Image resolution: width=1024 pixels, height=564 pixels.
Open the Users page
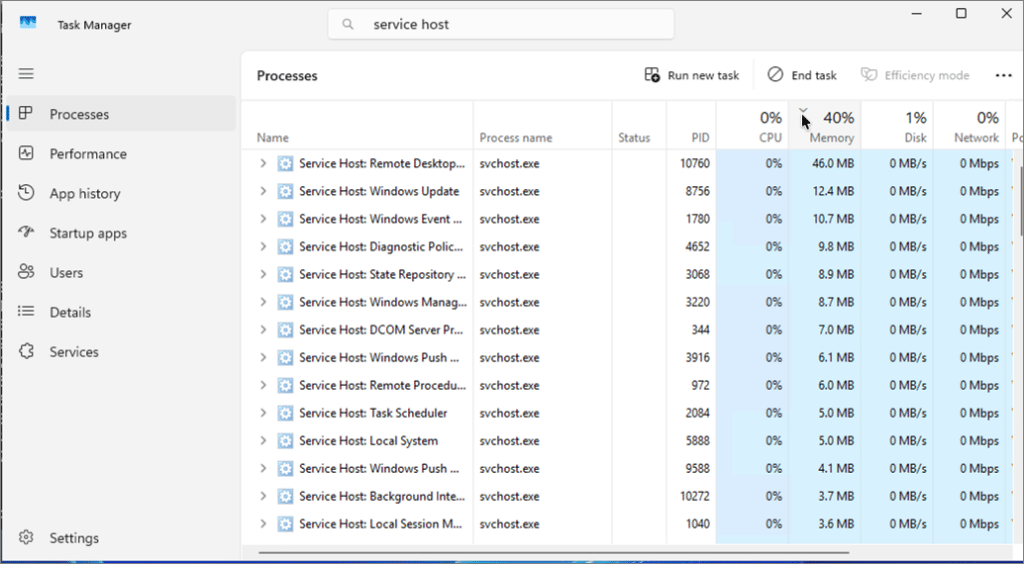(121, 273)
